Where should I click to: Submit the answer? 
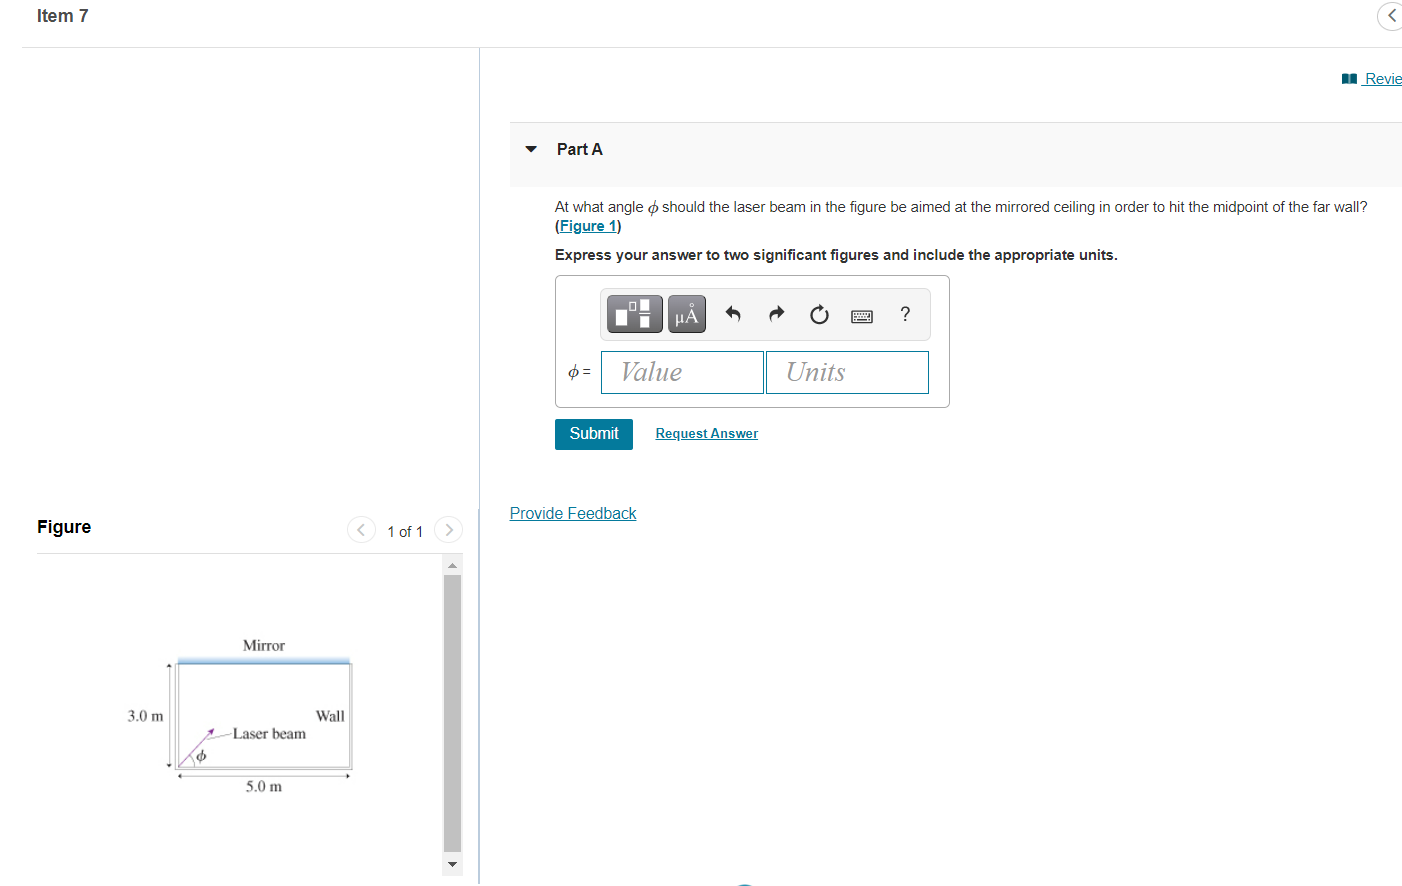[x=594, y=434]
